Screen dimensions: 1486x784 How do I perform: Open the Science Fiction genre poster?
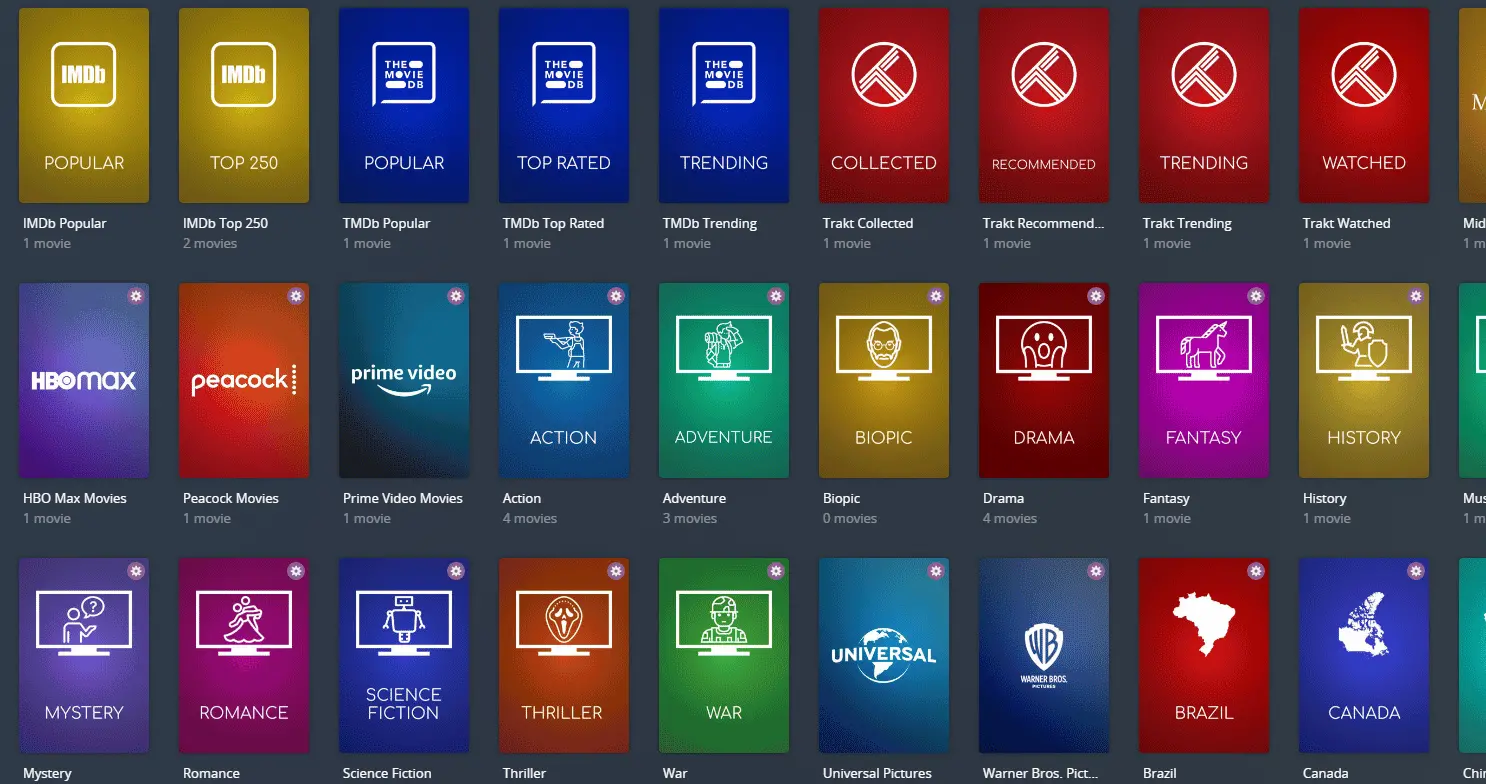pos(404,655)
